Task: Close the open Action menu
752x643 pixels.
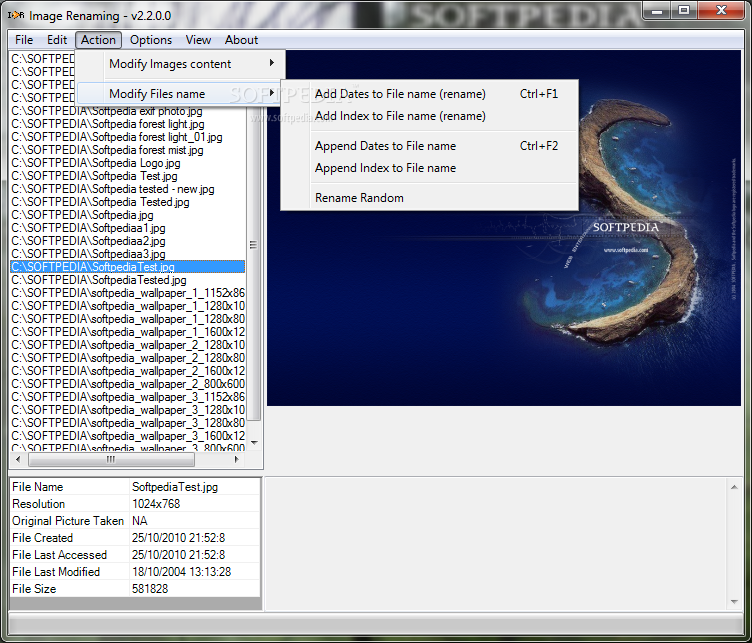Action: pyautogui.click(x=98, y=40)
